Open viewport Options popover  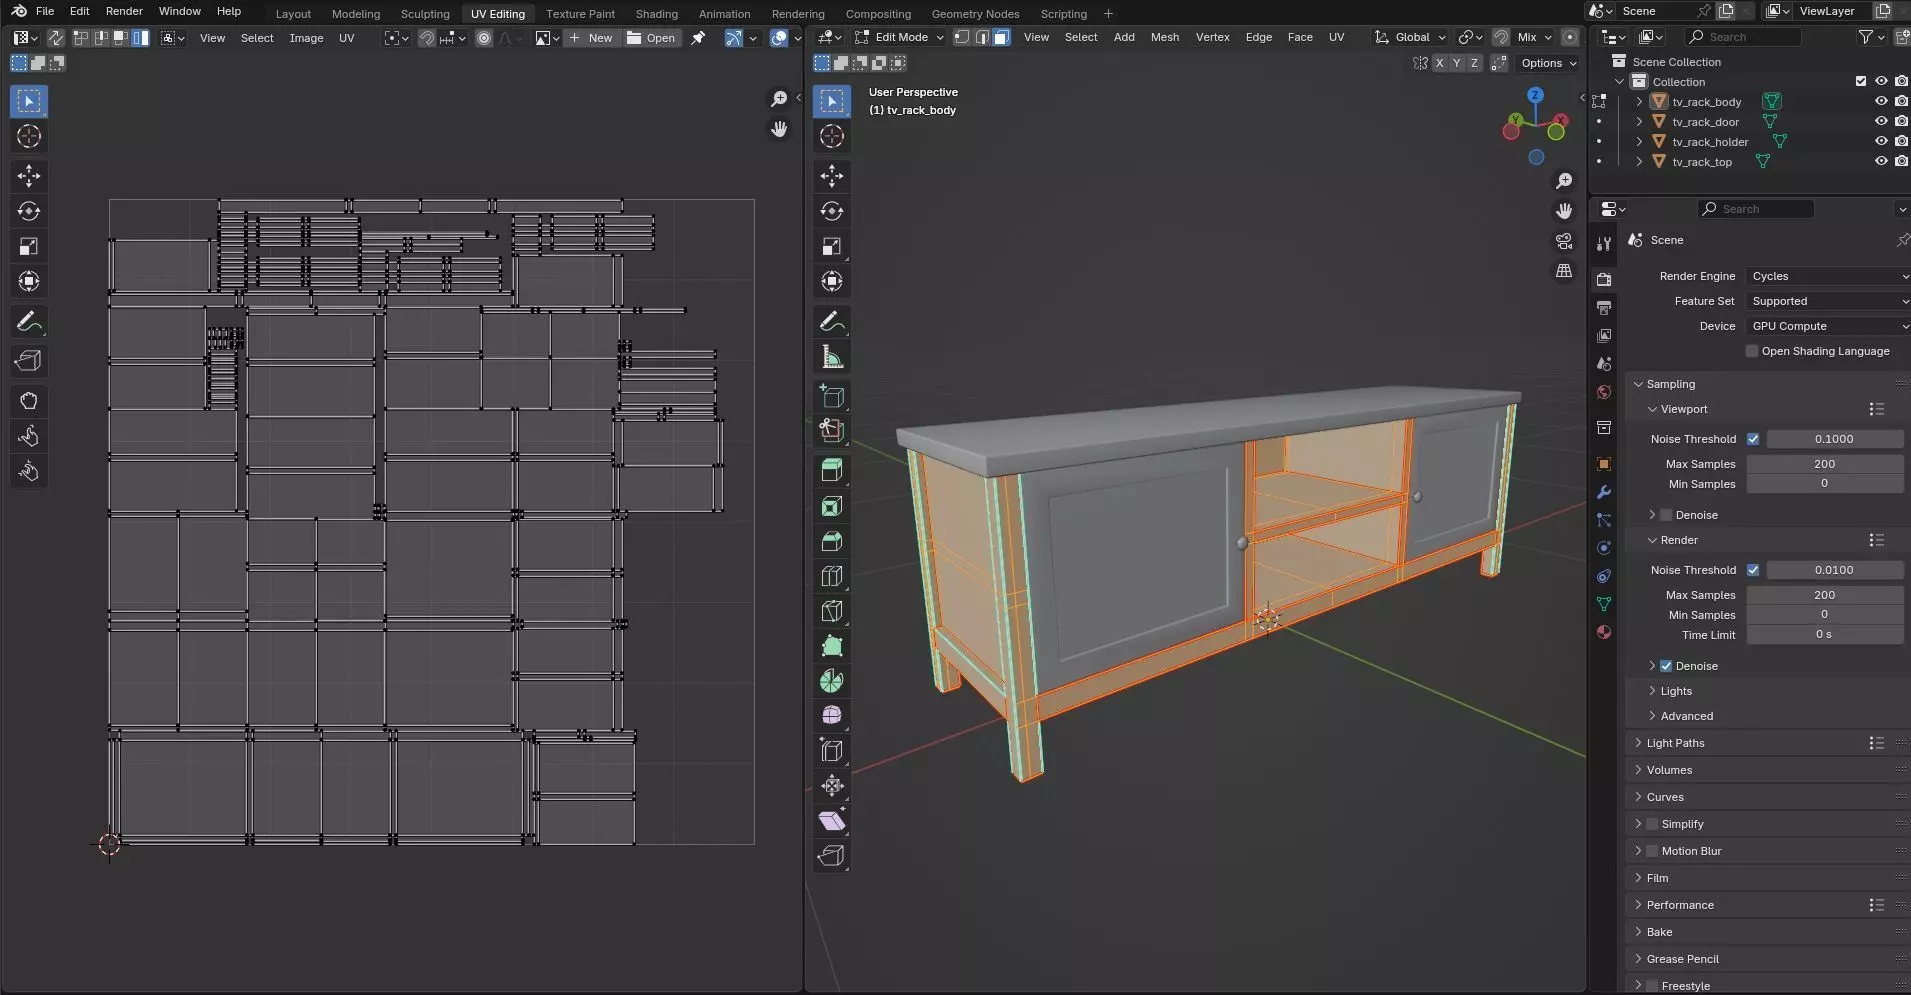1548,63
